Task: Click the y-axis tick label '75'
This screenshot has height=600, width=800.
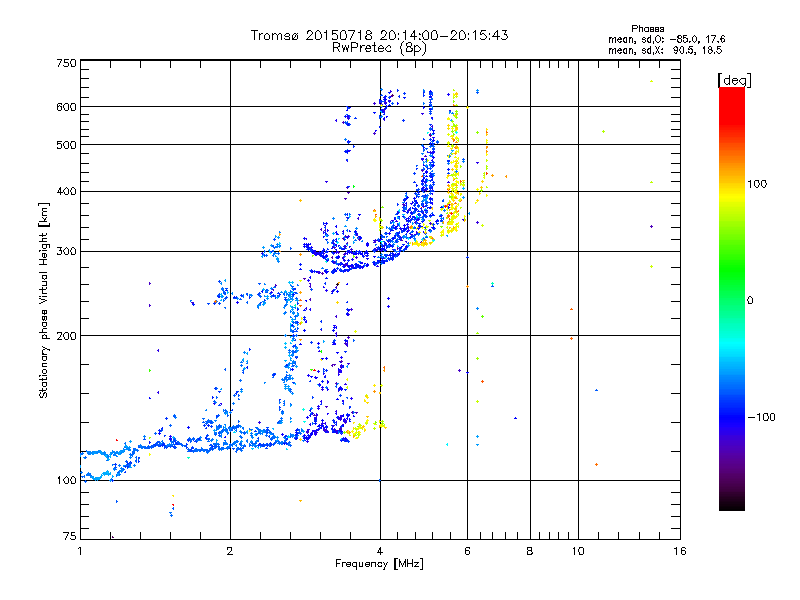Action: (70, 536)
